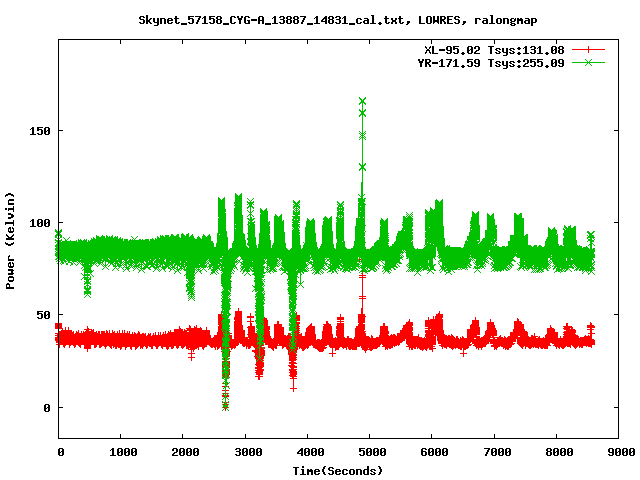Image resolution: width=640 pixels, height=480 pixels.
Task: Select the XL-95.02 Tsys:131.08 legend label
Action: coord(494,50)
